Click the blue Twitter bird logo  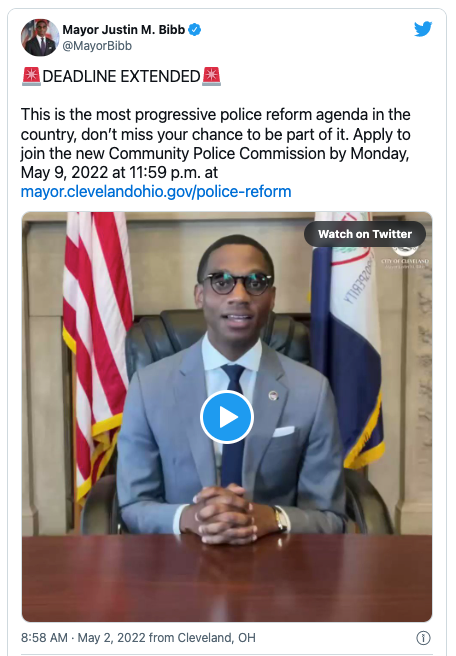coord(423,29)
